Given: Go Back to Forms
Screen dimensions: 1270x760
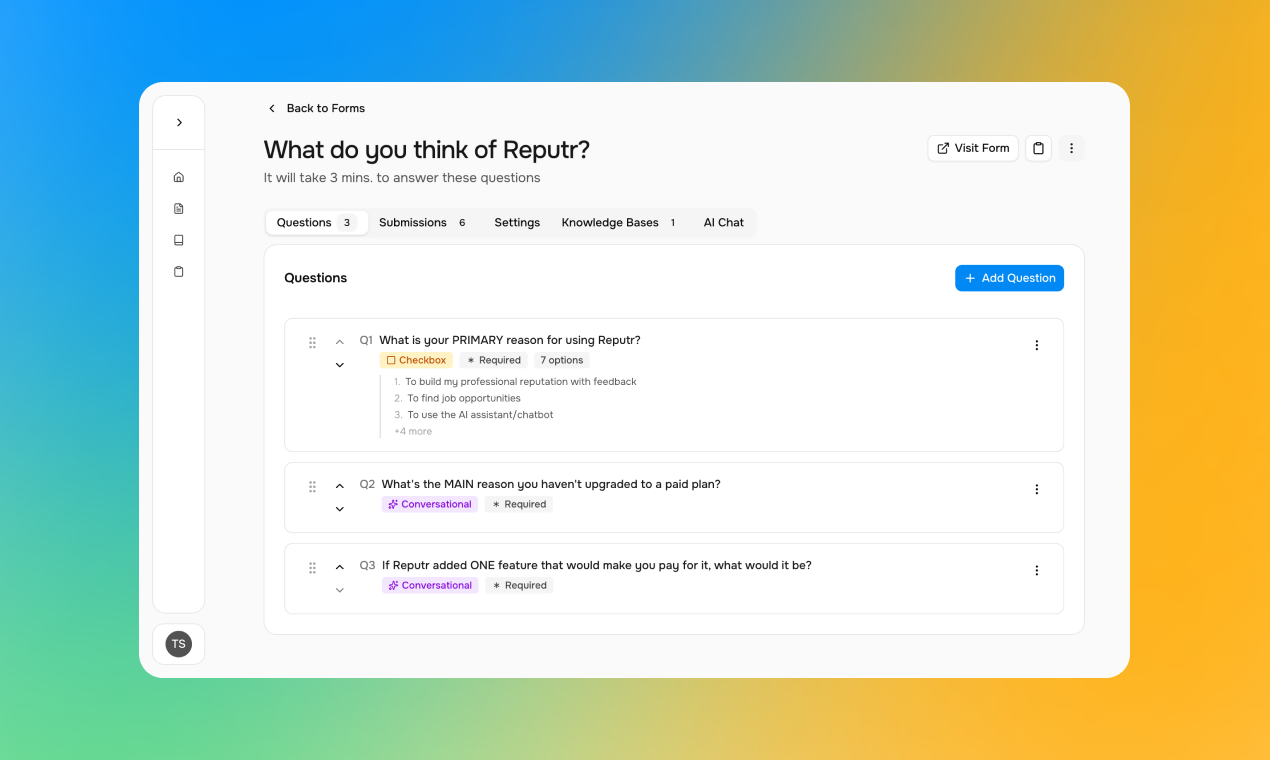Looking at the screenshot, I should [316, 108].
